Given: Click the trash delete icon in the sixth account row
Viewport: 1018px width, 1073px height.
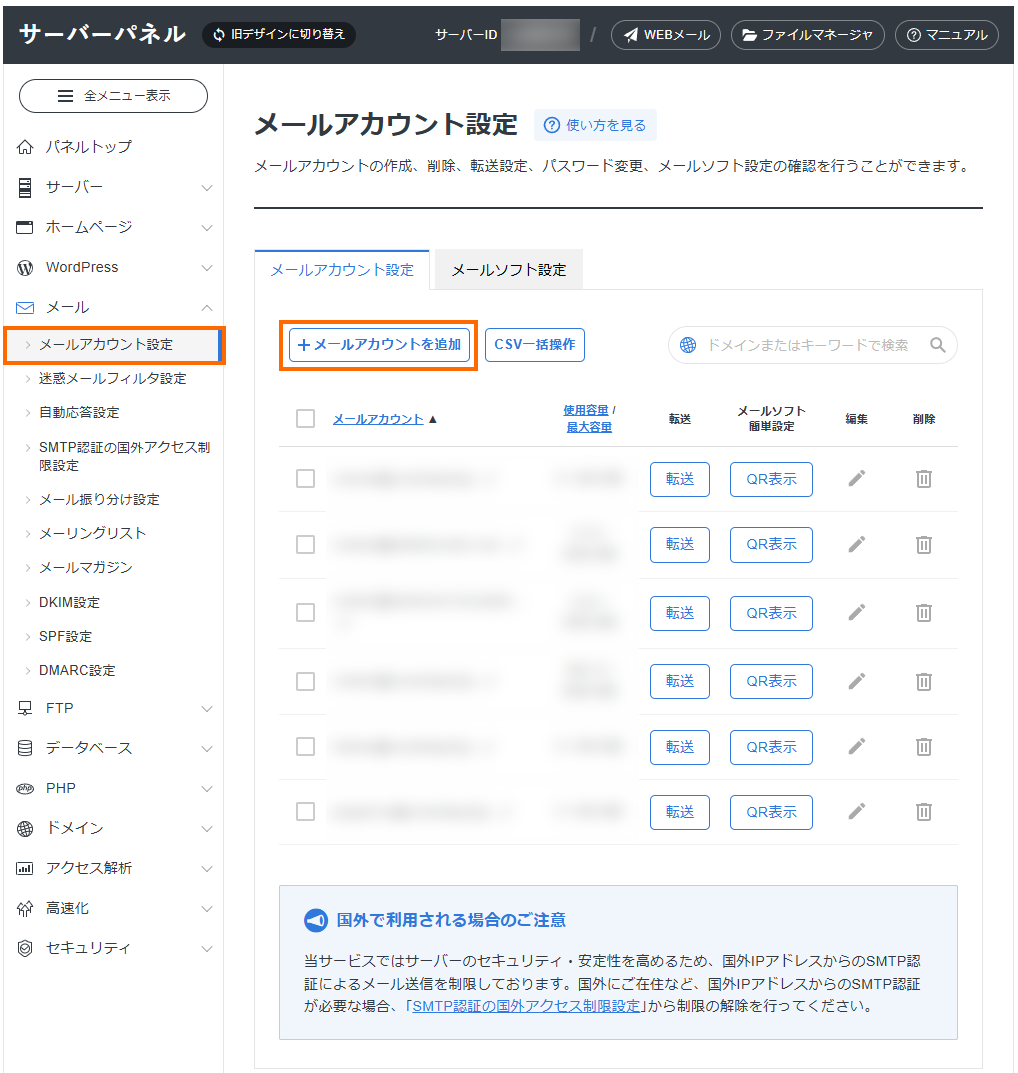Looking at the screenshot, I should click(x=924, y=812).
